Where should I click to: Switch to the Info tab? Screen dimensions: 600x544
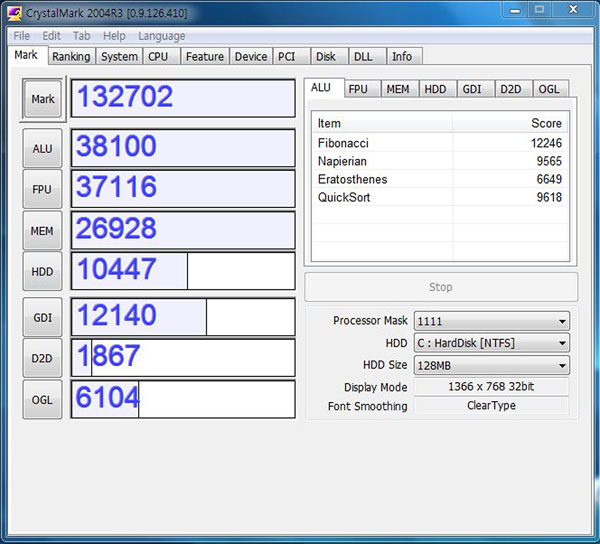click(404, 57)
